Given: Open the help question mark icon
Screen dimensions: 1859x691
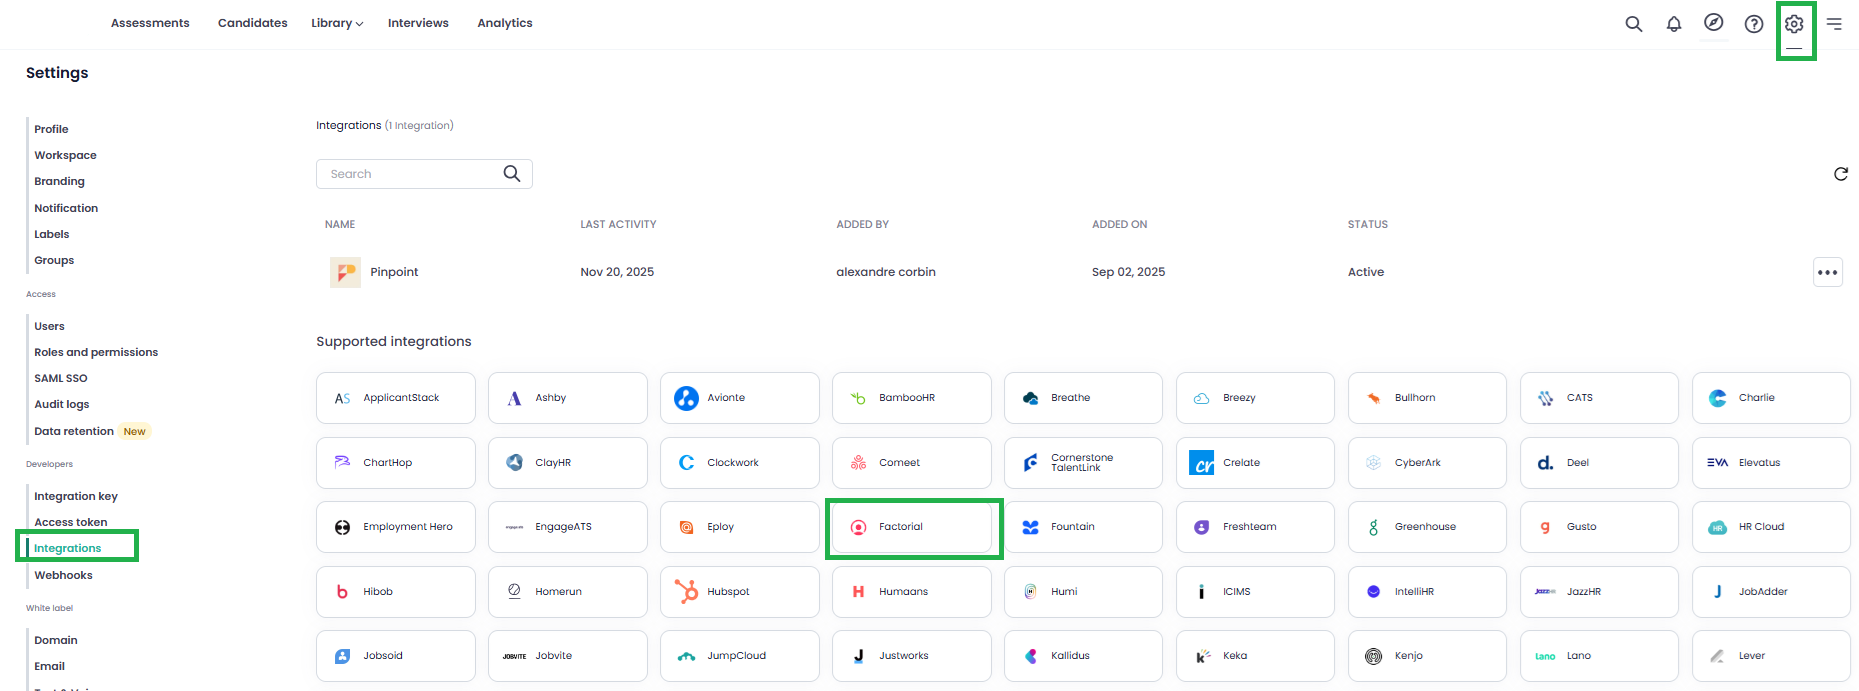Looking at the screenshot, I should pyautogui.click(x=1754, y=24).
